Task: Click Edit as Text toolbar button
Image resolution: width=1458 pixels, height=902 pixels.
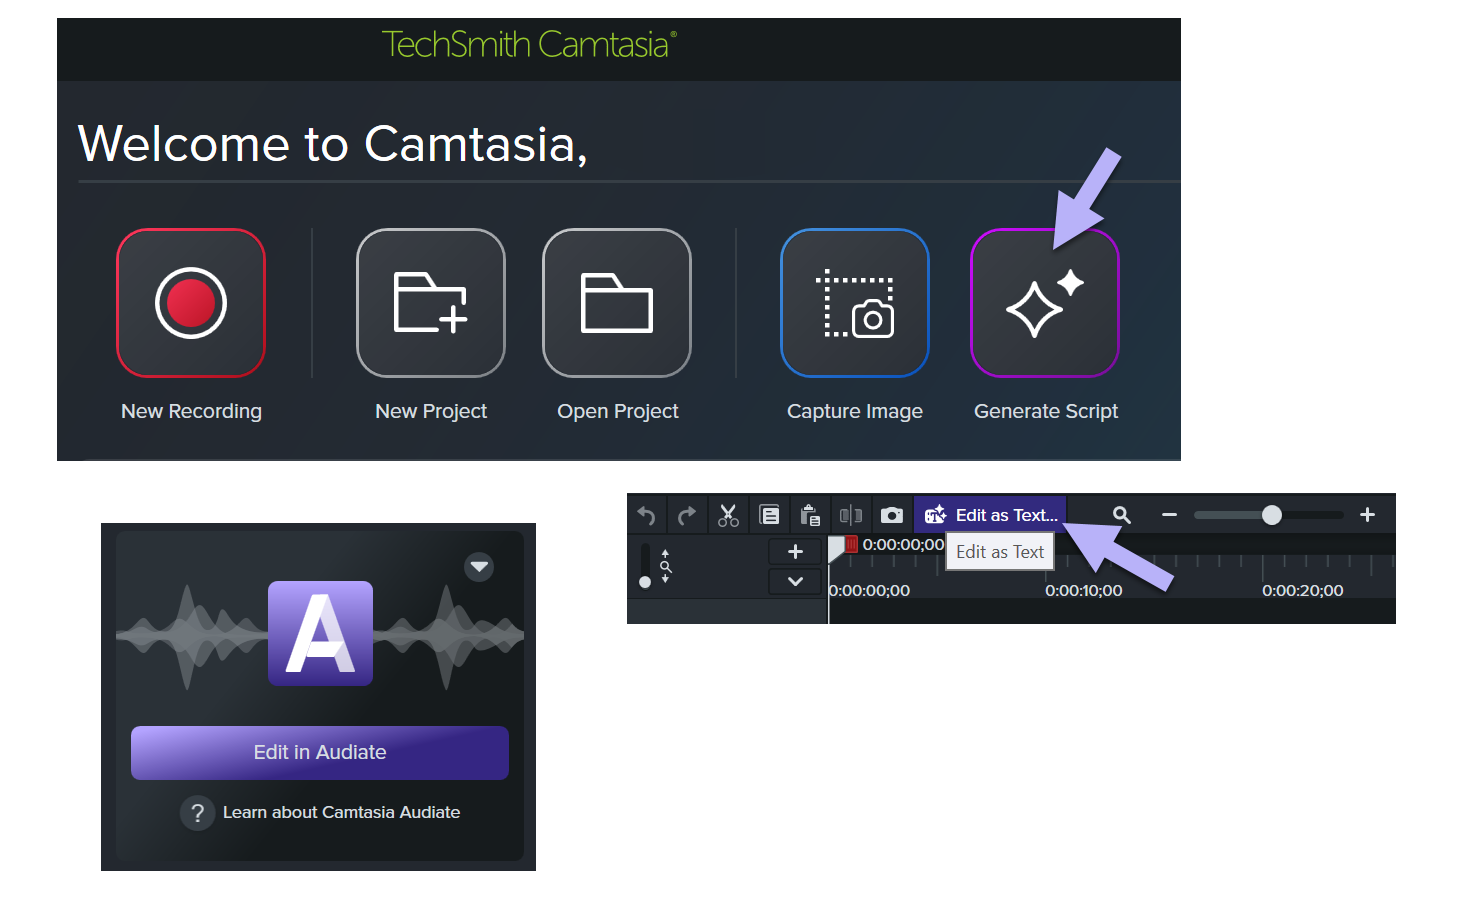Action: [991, 515]
